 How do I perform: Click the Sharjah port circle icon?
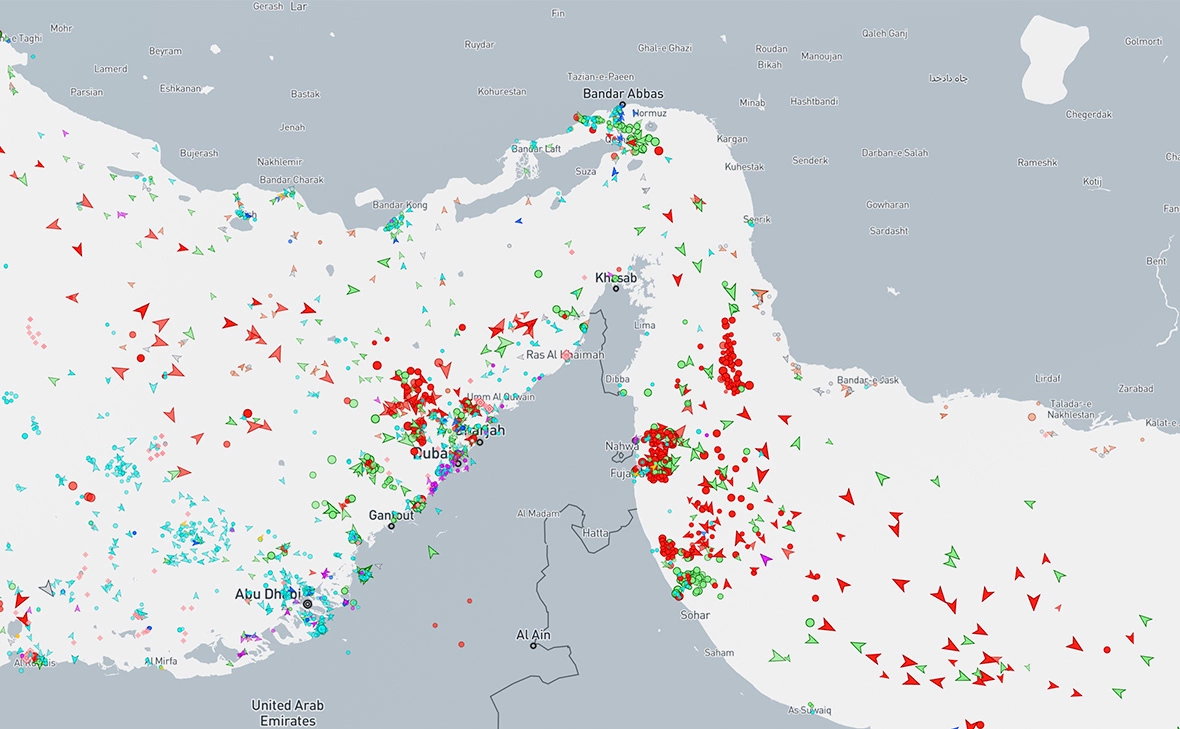click(480, 443)
